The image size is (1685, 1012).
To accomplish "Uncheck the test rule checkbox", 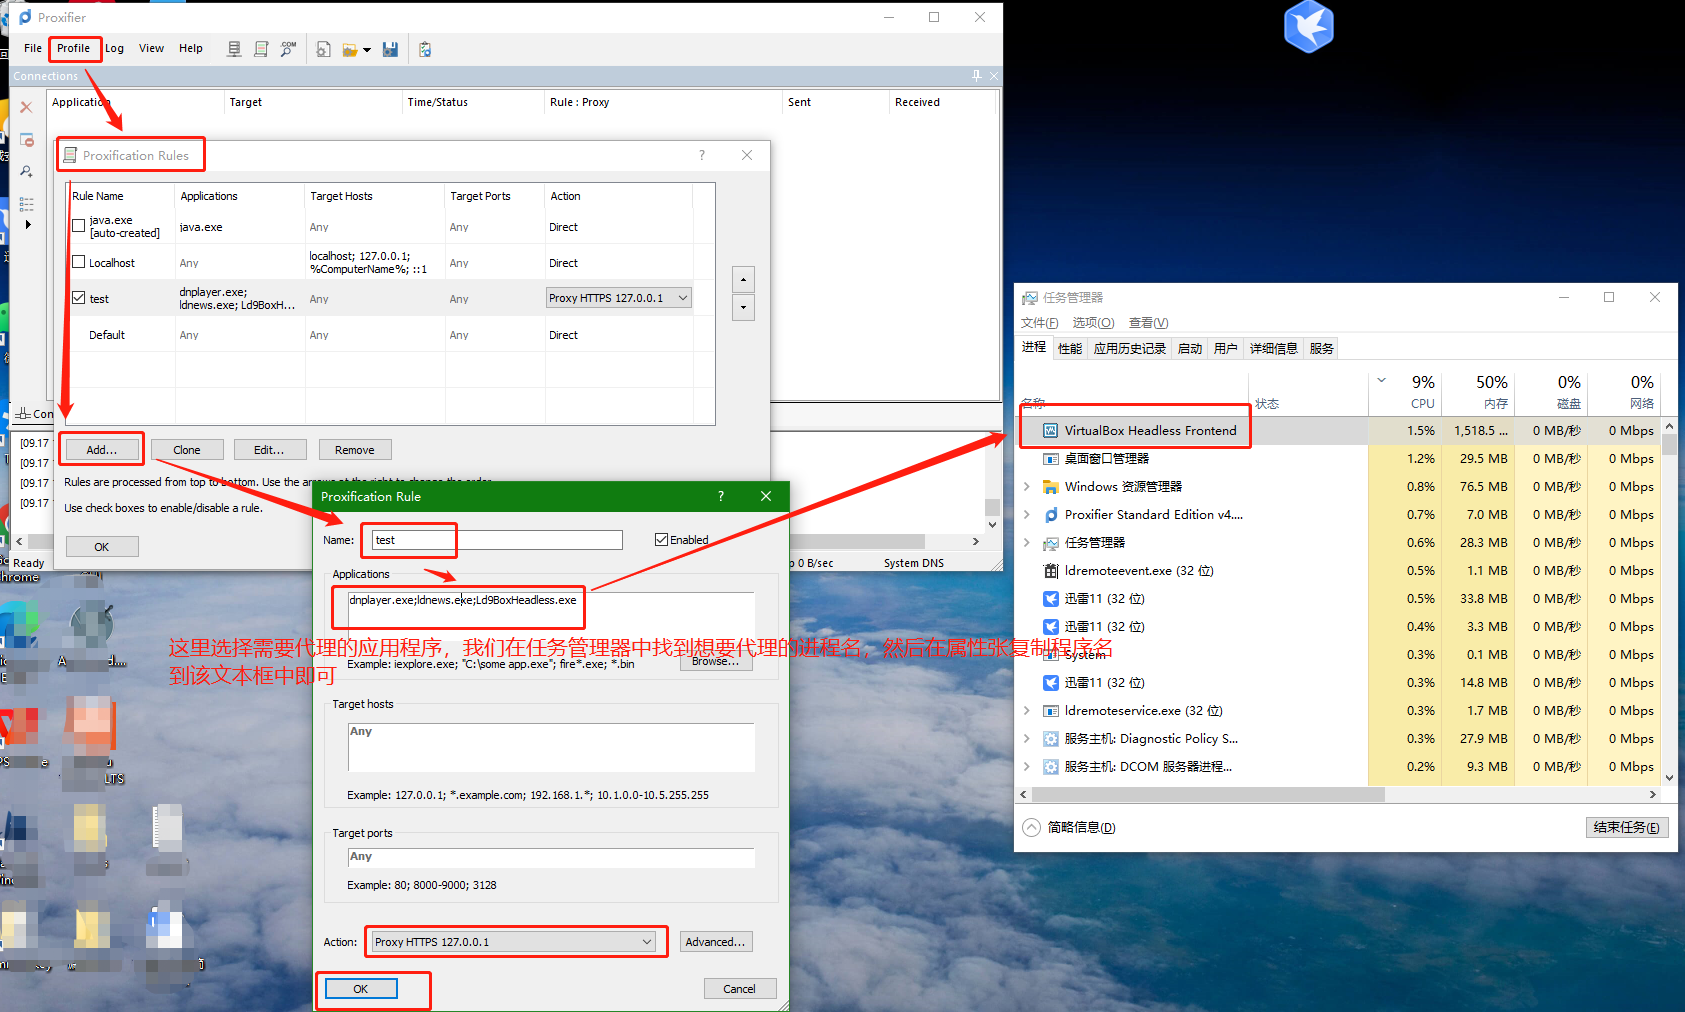I will pyautogui.click(x=79, y=298).
